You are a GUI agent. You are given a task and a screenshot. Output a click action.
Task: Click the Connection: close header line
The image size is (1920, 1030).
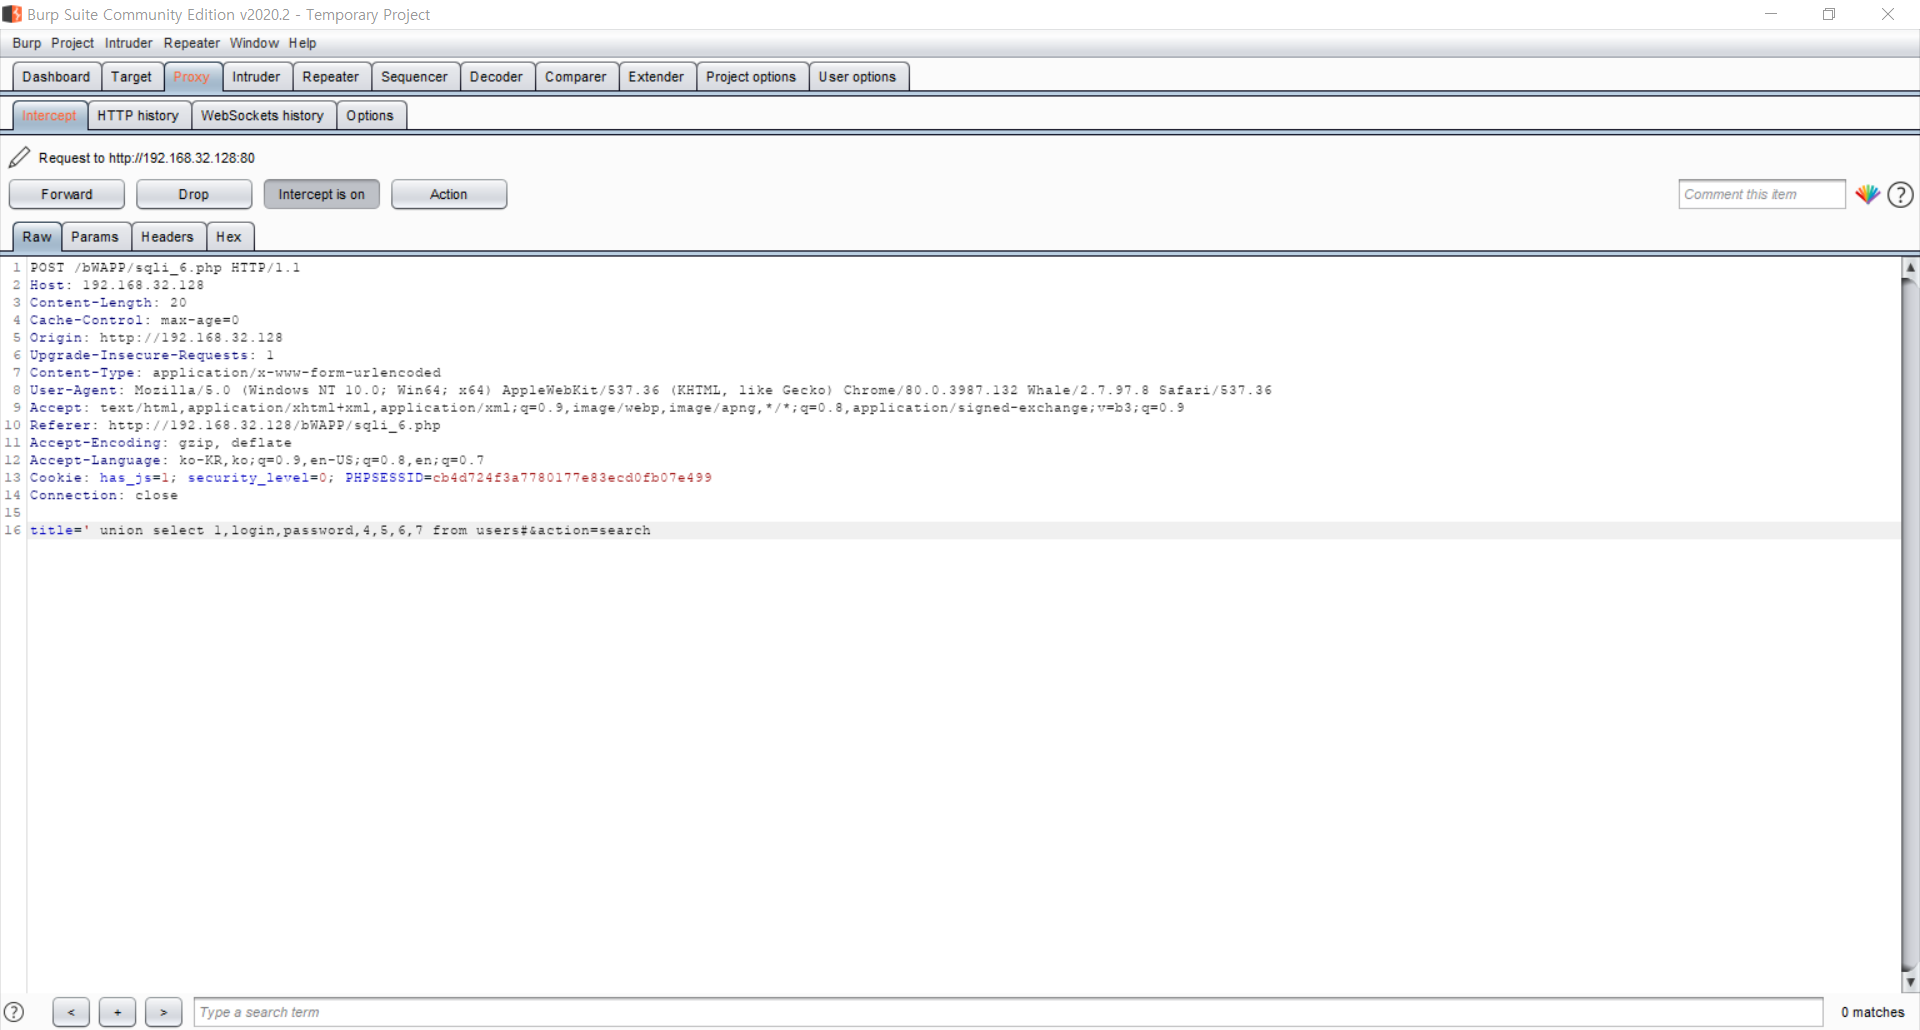coord(104,495)
